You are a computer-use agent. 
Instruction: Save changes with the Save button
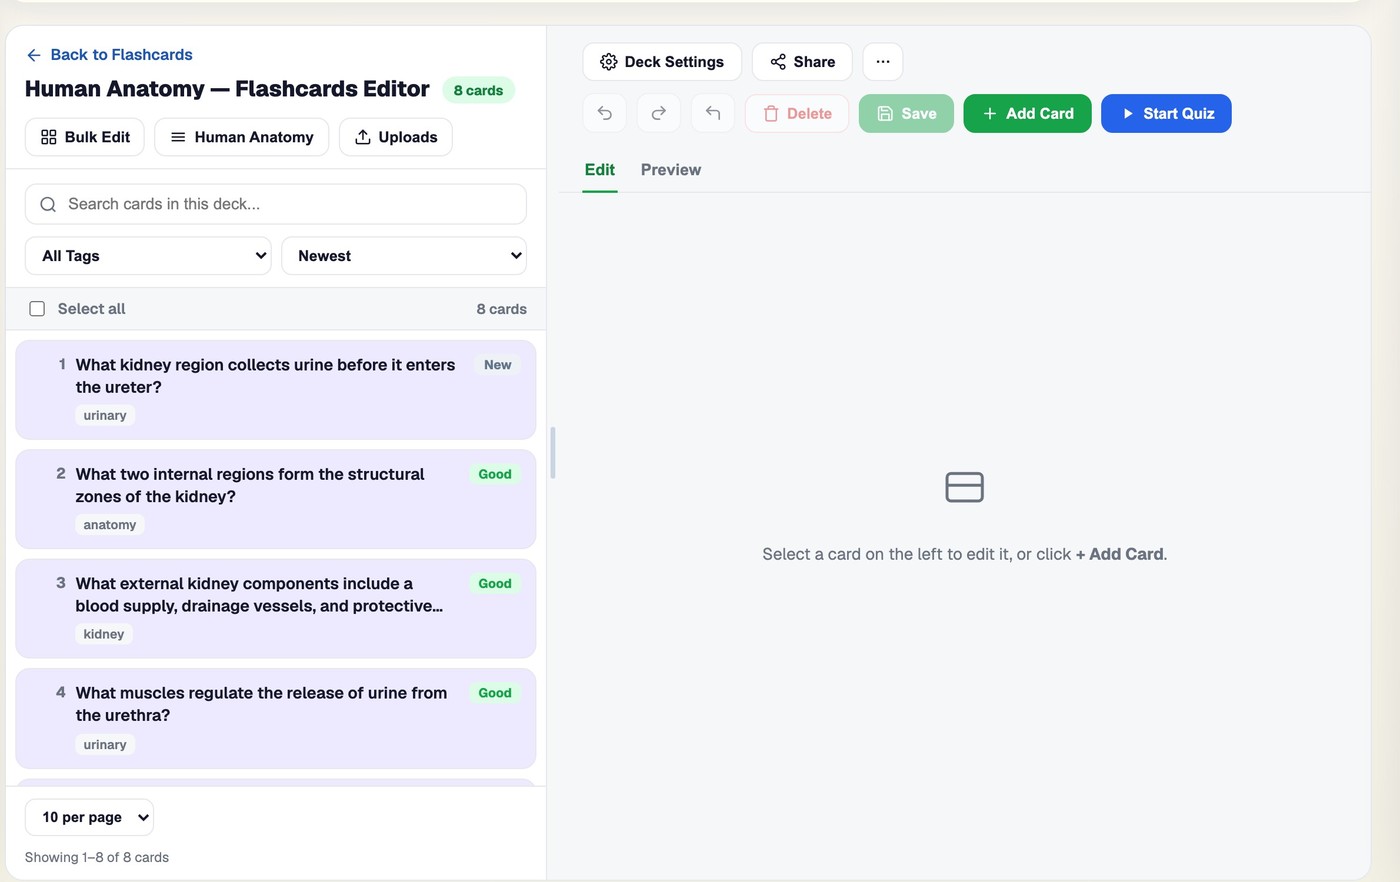pyautogui.click(x=906, y=114)
